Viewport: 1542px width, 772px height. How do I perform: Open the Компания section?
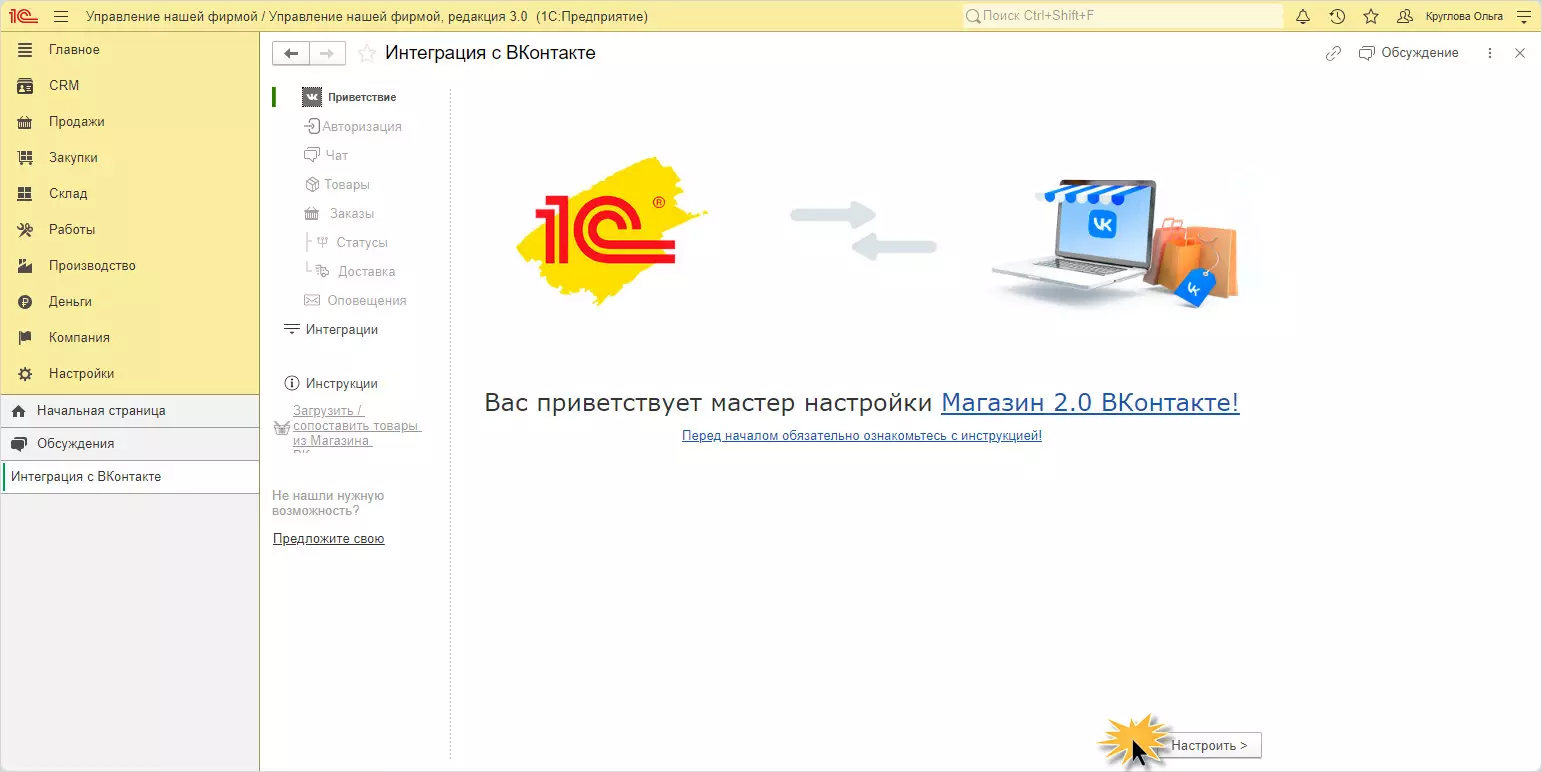pyautogui.click(x=130, y=338)
